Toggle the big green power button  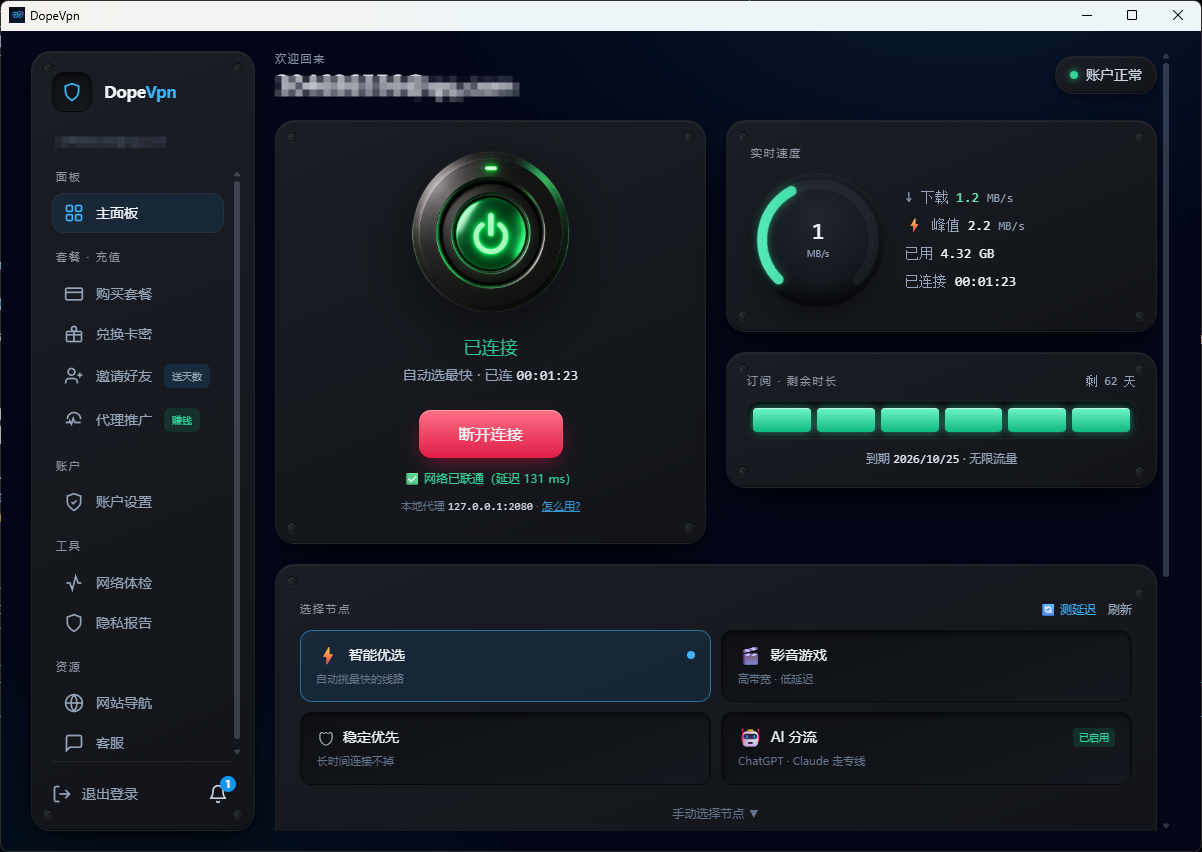[x=490, y=232]
